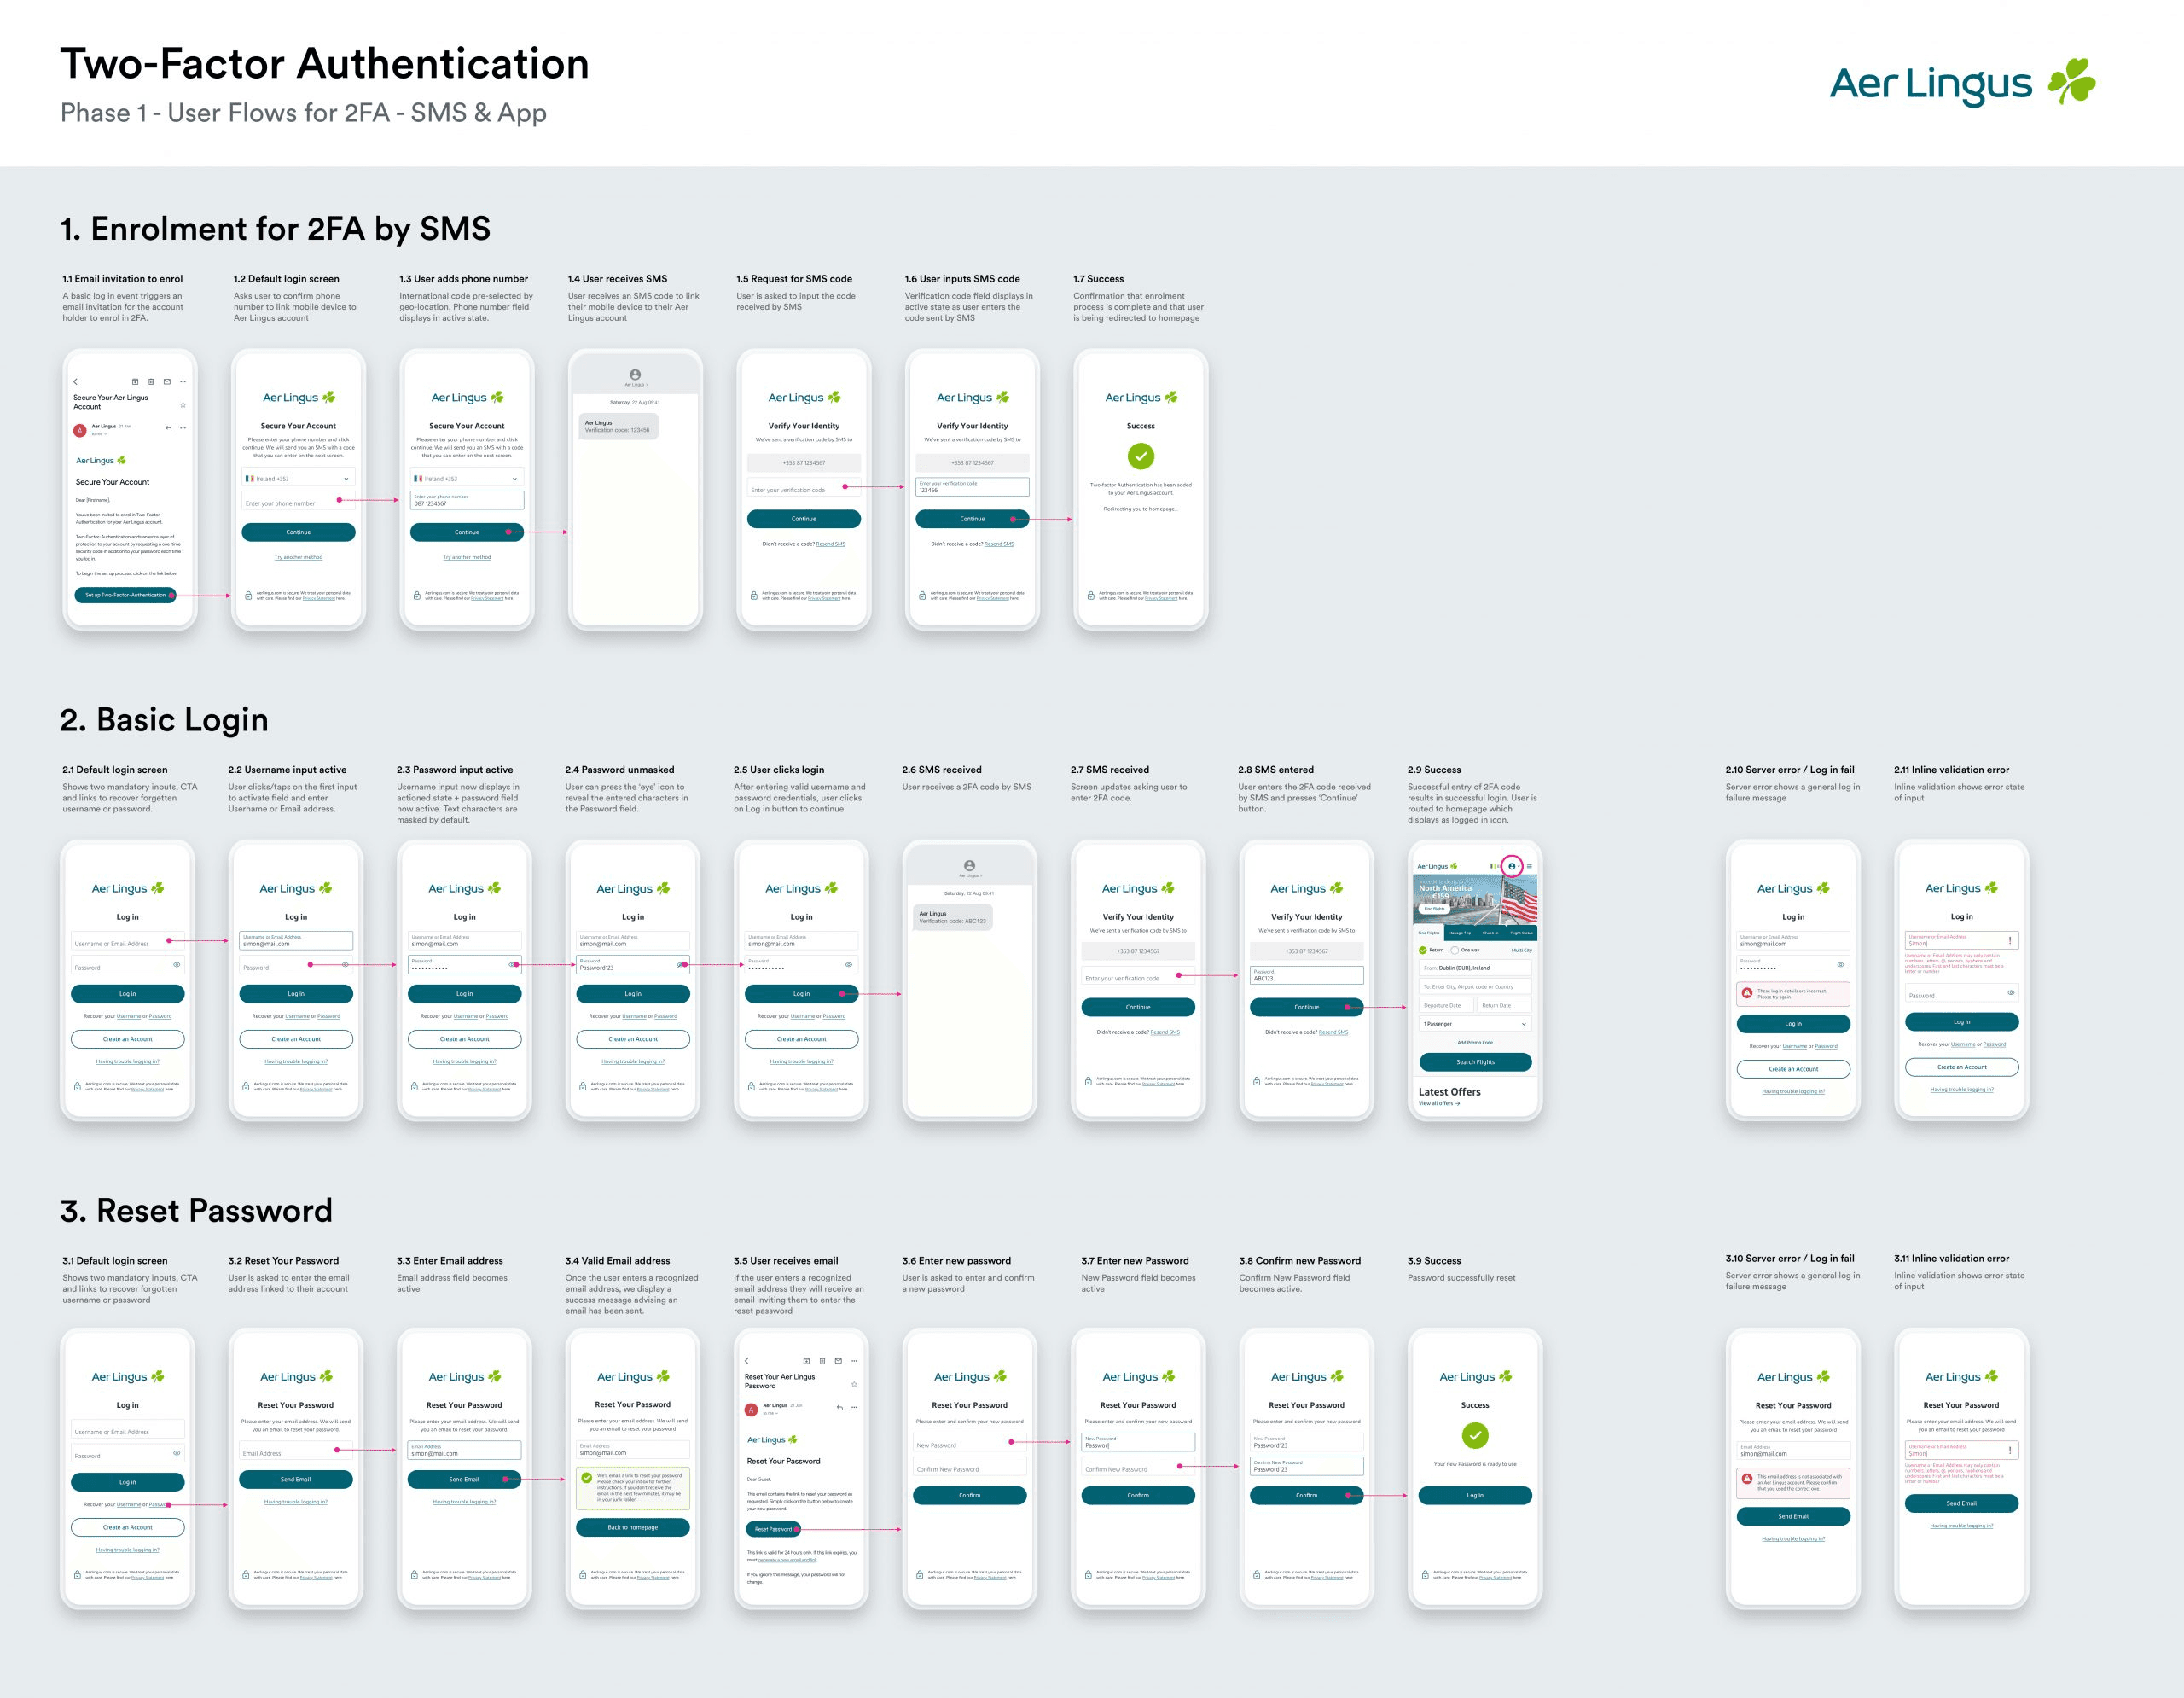This screenshot has width=2184, height=1698.
Task: Click 'Reset Password' button in screen 3.5 email
Action: (773, 1529)
